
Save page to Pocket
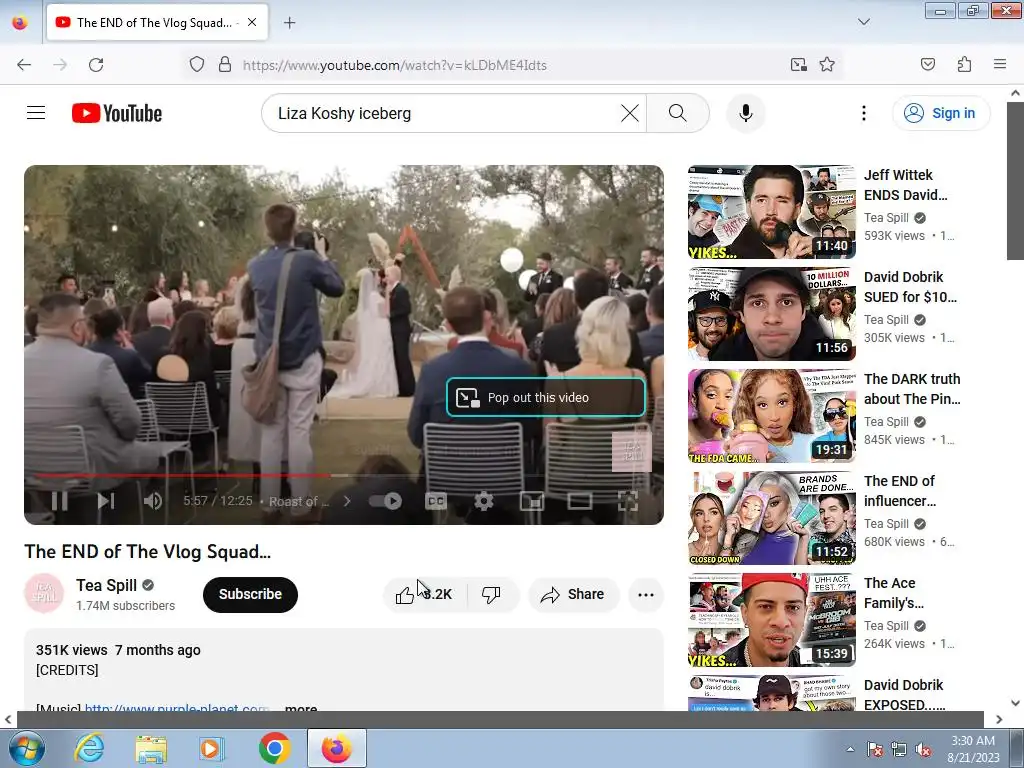928,64
